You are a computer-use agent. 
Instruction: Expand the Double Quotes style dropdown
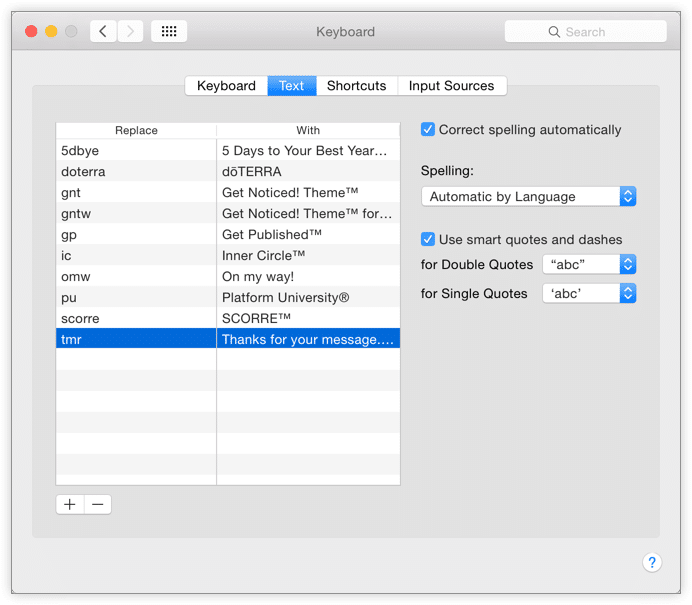coord(589,265)
